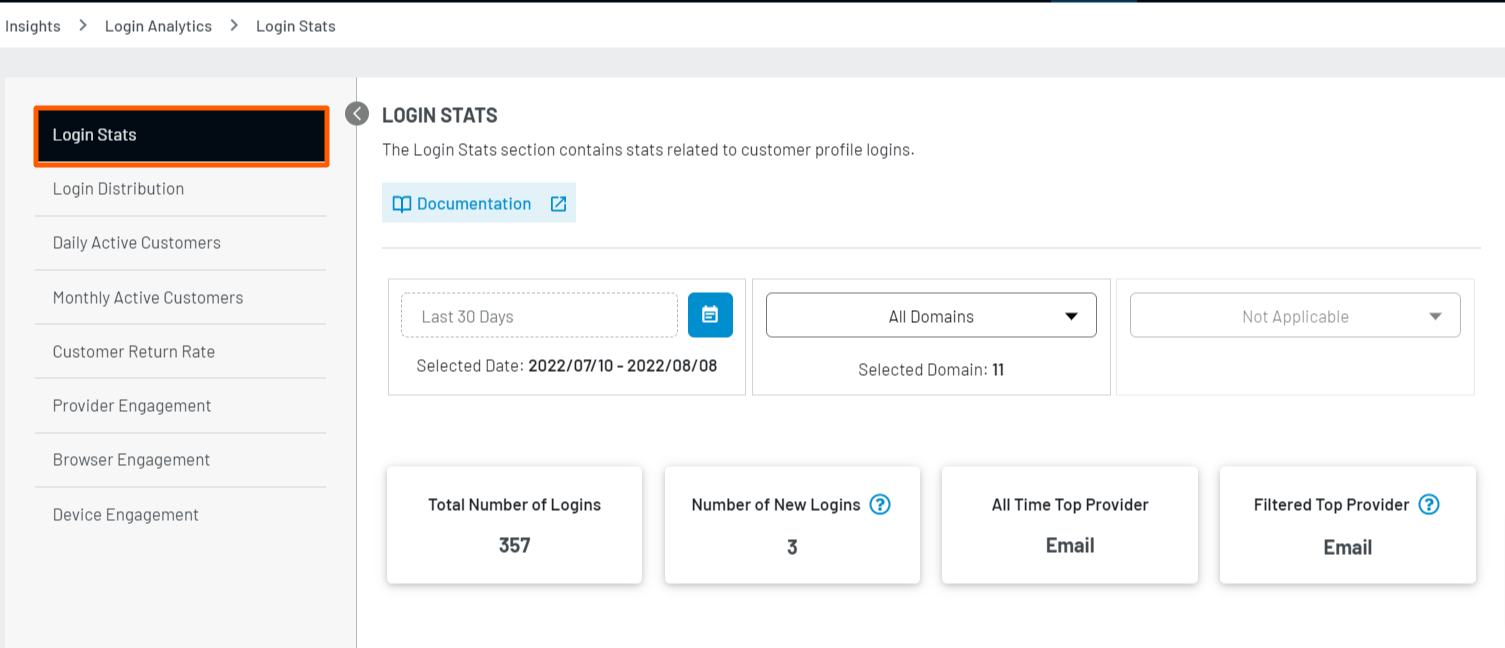Screen dimensions: 1505x648
Task: Navigate to Insights via the breadcrumb
Action: point(32,25)
